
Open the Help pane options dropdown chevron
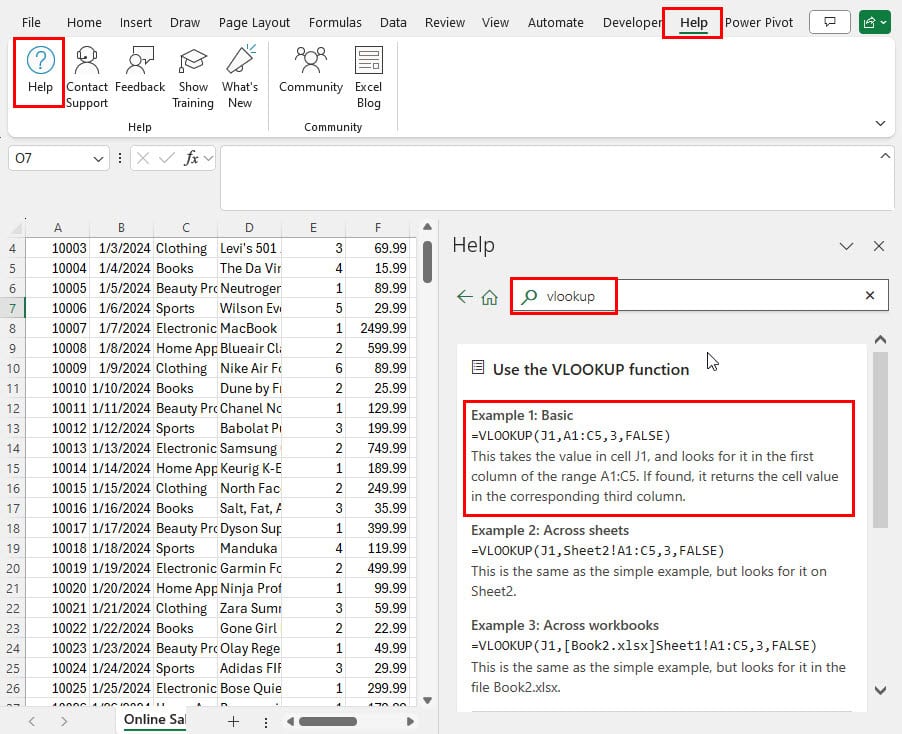846,247
